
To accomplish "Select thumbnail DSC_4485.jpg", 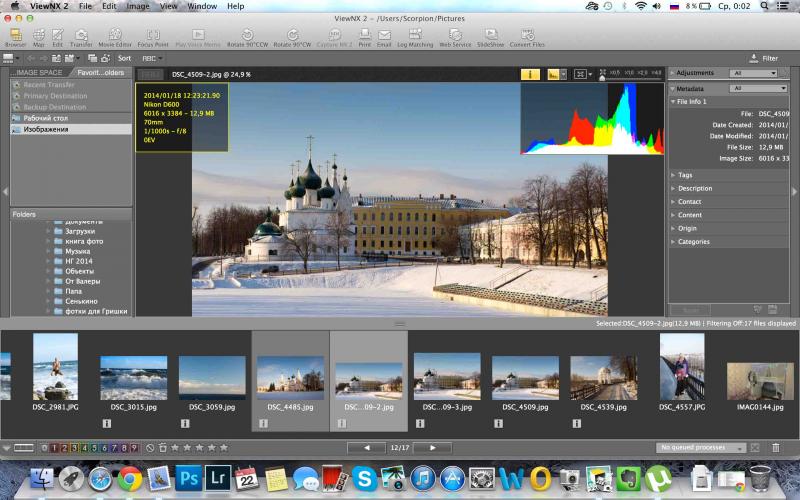I will pos(290,381).
